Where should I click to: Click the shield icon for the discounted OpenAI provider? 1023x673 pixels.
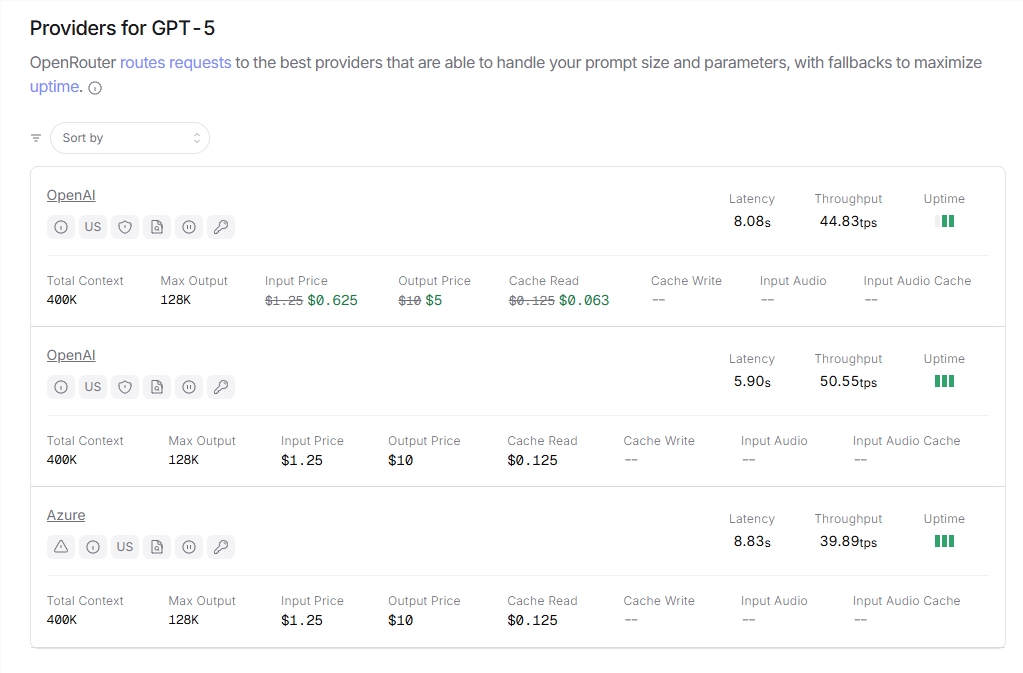click(x=125, y=227)
